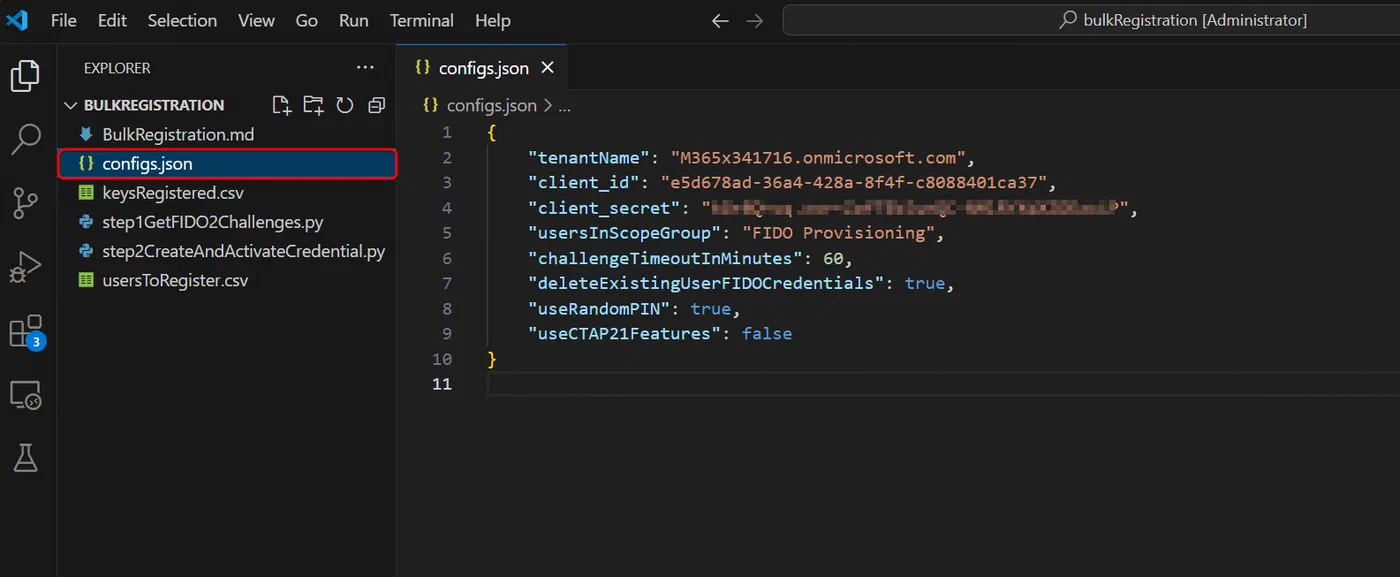Open the Extensions view with badge
This screenshot has height=577, width=1400.
(x=26, y=331)
